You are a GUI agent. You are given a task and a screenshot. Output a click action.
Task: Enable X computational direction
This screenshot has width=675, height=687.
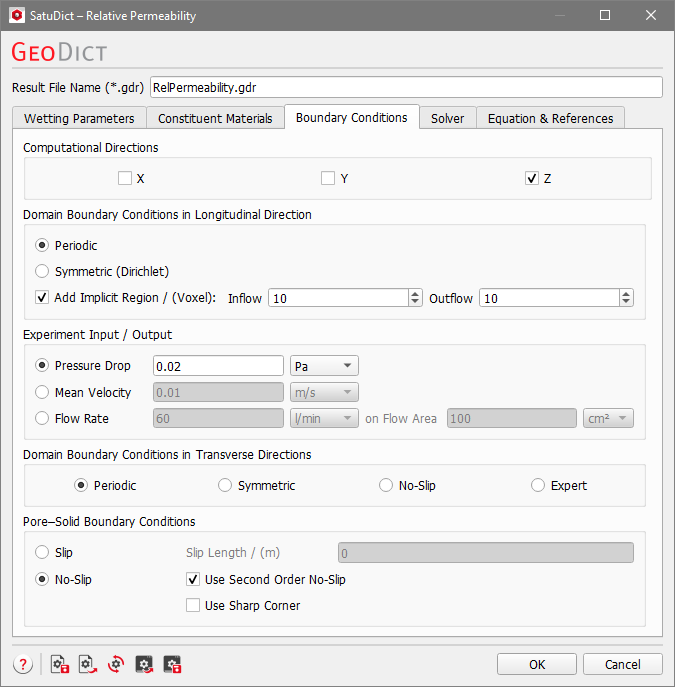pos(125,178)
